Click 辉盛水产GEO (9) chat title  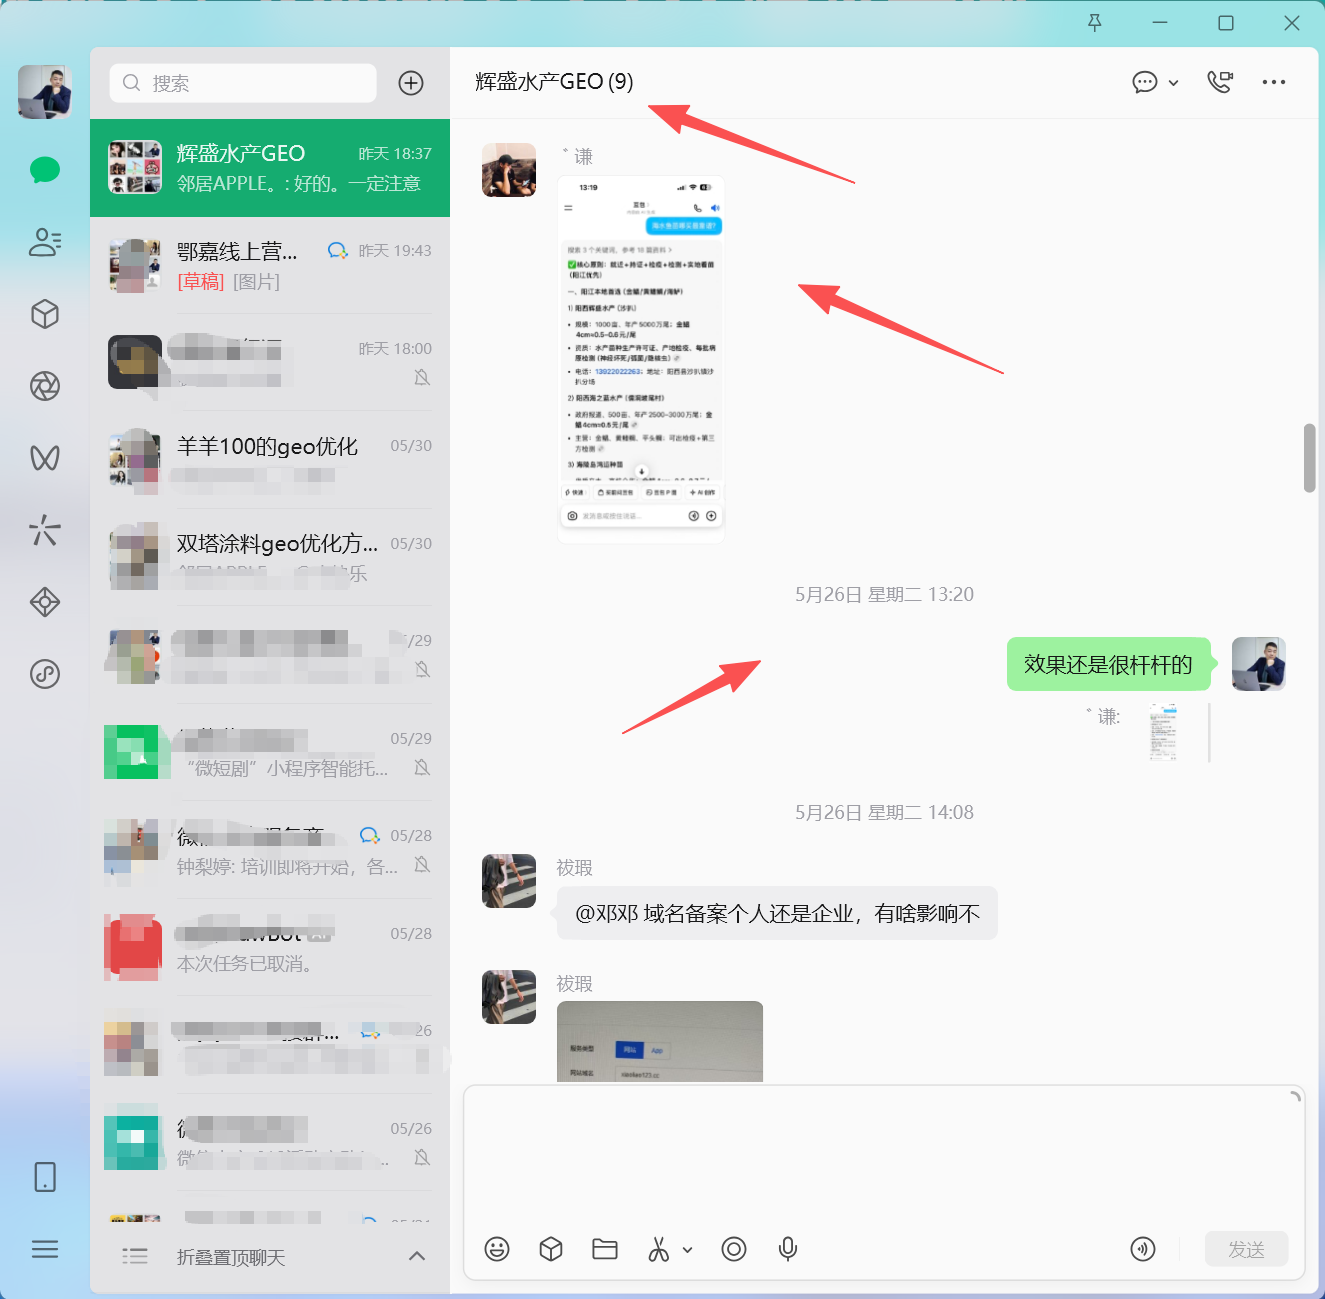click(x=554, y=82)
